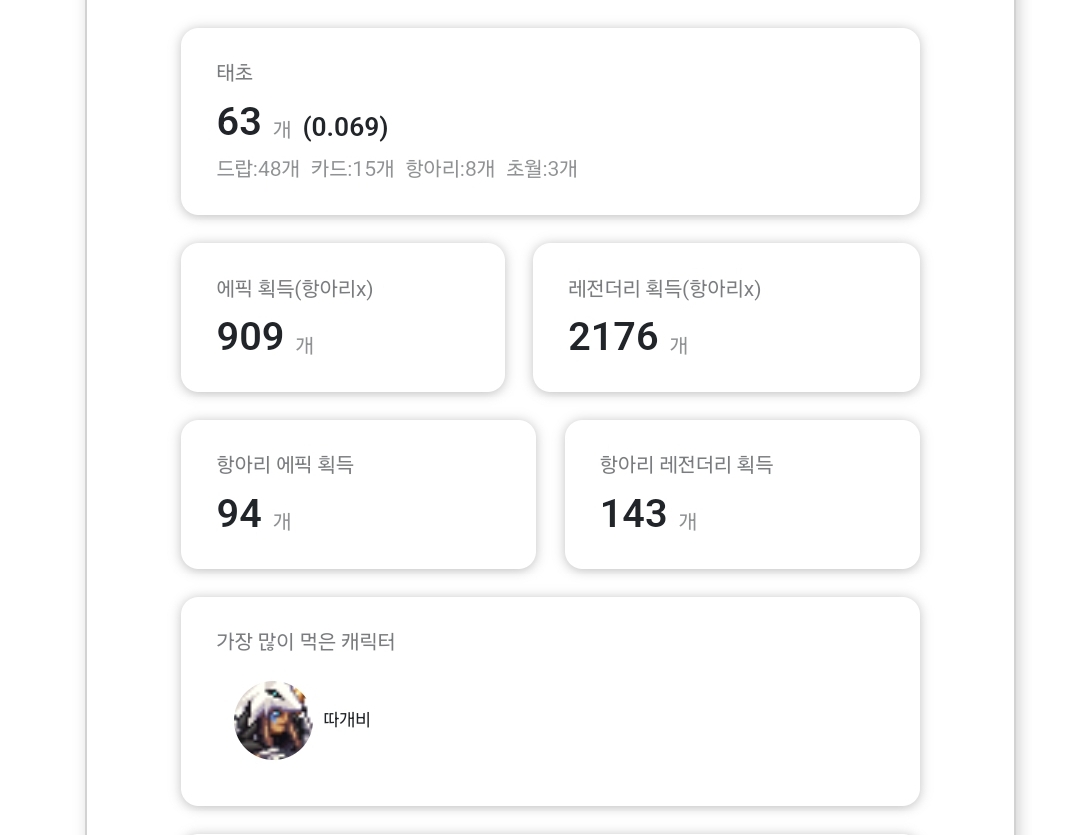
Task: Click the 따개비 character avatar image
Action: coord(273,721)
